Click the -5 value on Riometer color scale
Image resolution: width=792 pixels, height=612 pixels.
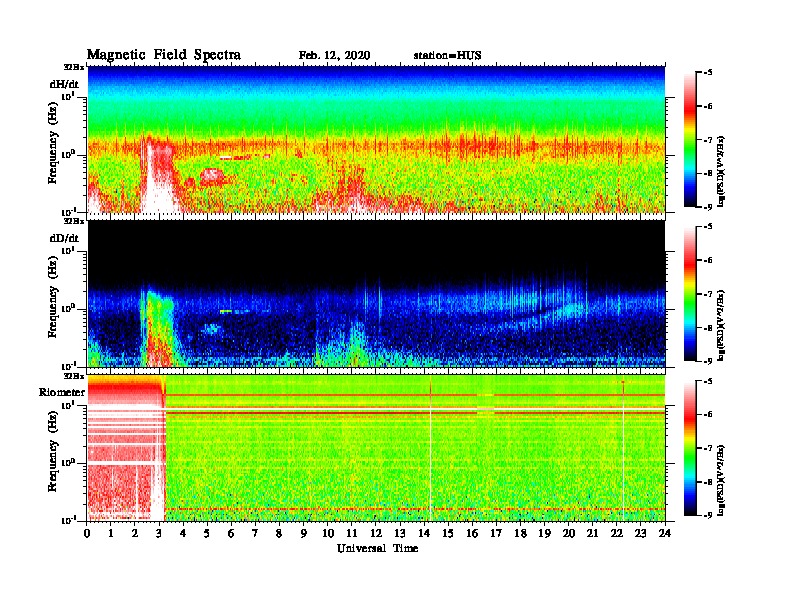[x=708, y=381]
